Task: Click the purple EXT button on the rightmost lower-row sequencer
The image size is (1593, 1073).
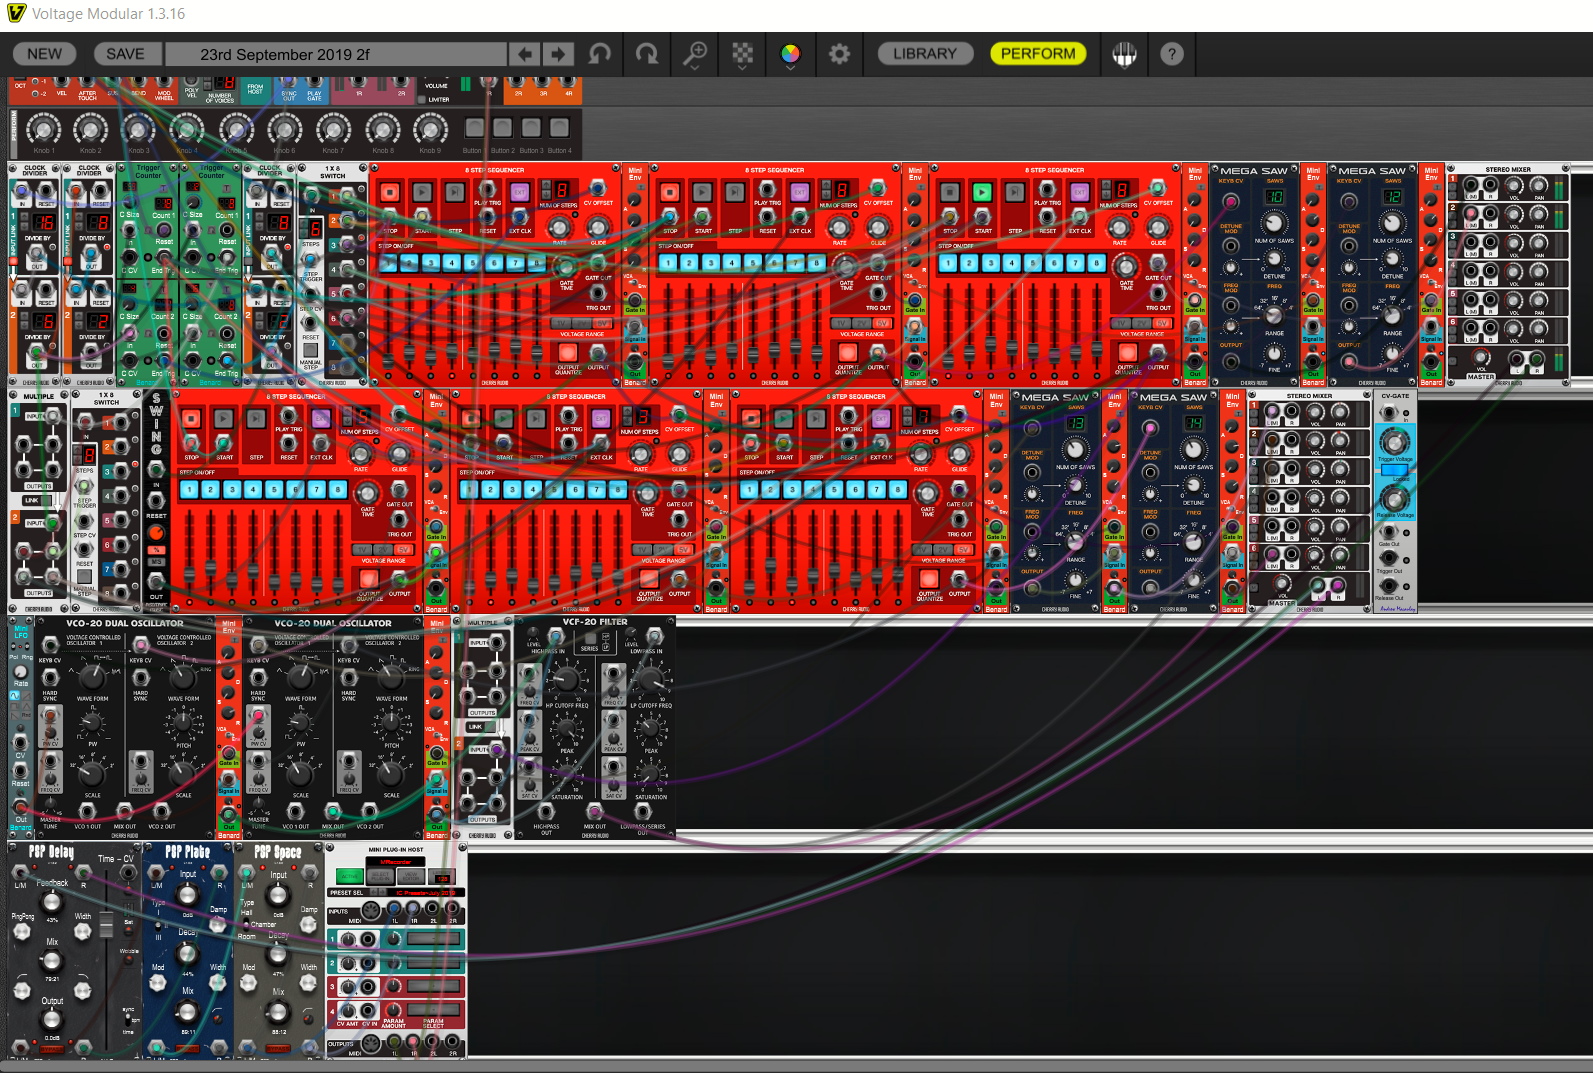Action: [x=880, y=419]
